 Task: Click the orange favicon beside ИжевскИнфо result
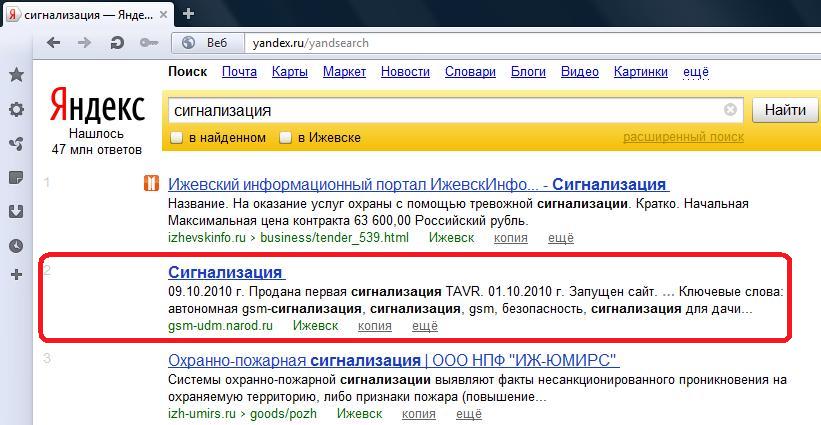(x=151, y=183)
